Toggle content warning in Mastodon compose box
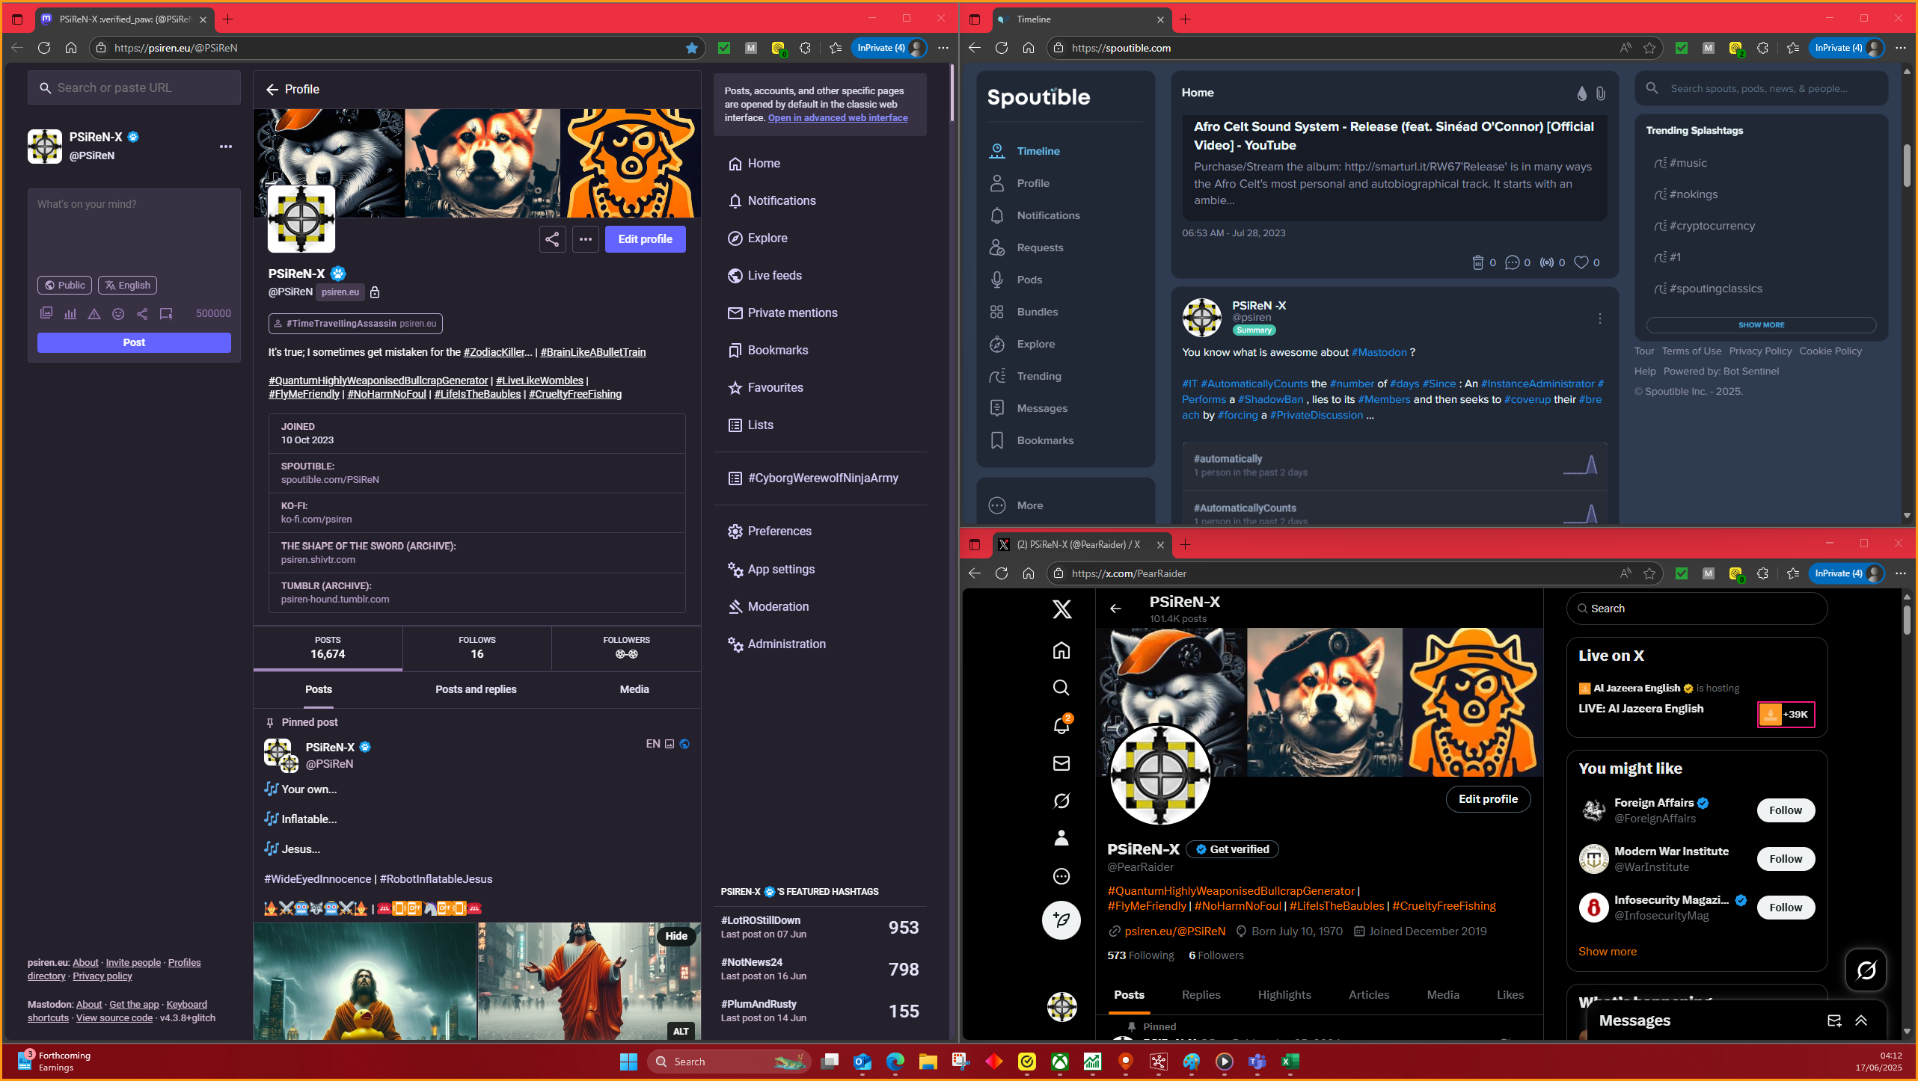 click(x=94, y=314)
